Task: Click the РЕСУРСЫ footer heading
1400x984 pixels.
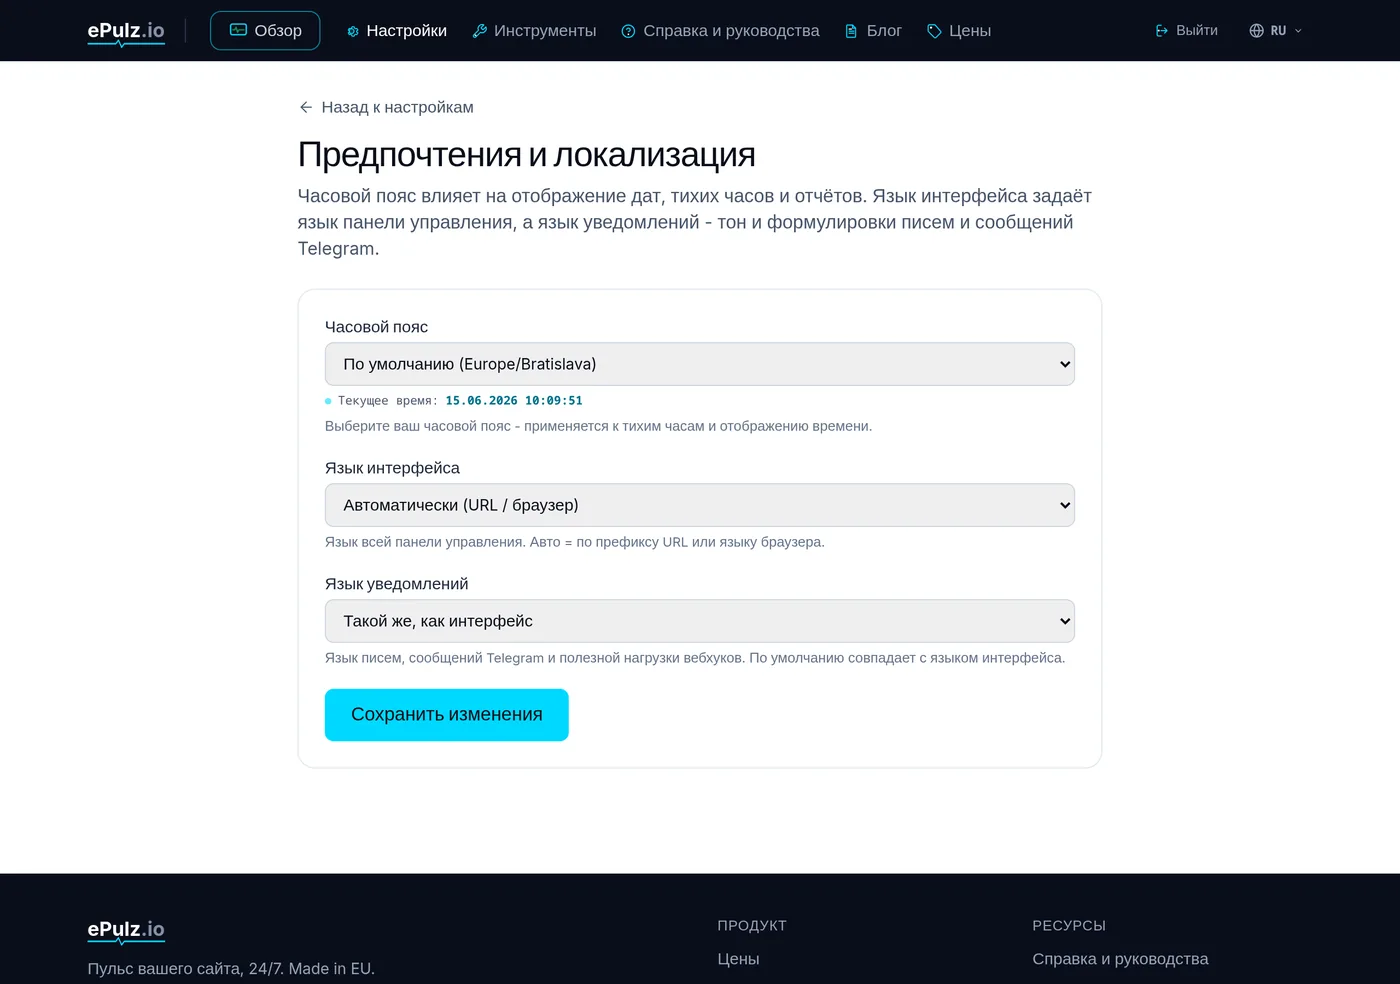Action: point(1069,926)
